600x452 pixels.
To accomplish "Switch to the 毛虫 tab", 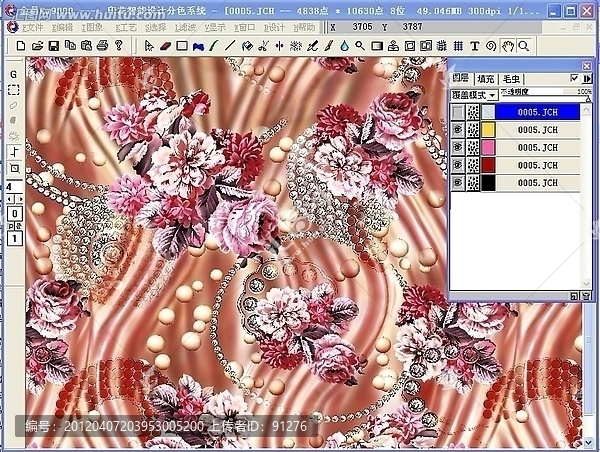I will [511, 79].
